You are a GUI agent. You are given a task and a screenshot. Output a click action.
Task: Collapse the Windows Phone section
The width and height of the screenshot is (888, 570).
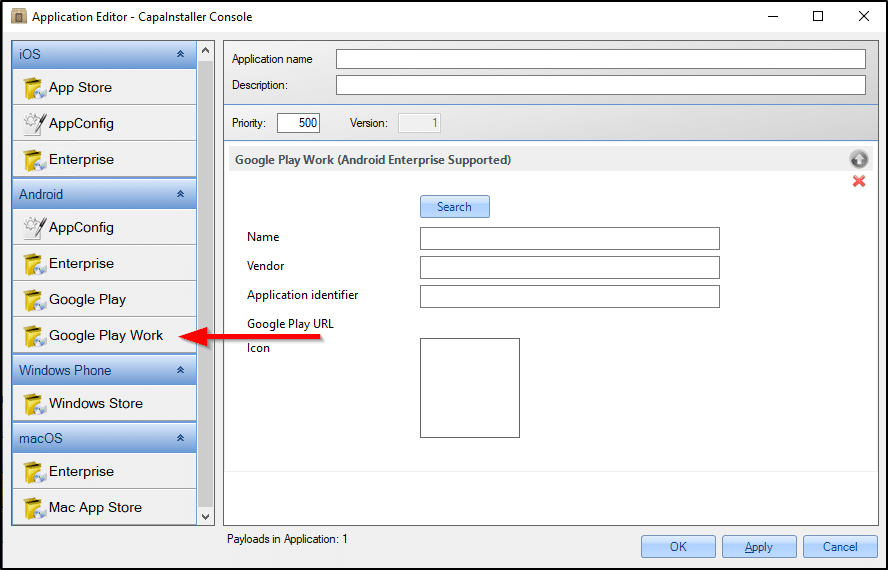click(x=180, y=370)
